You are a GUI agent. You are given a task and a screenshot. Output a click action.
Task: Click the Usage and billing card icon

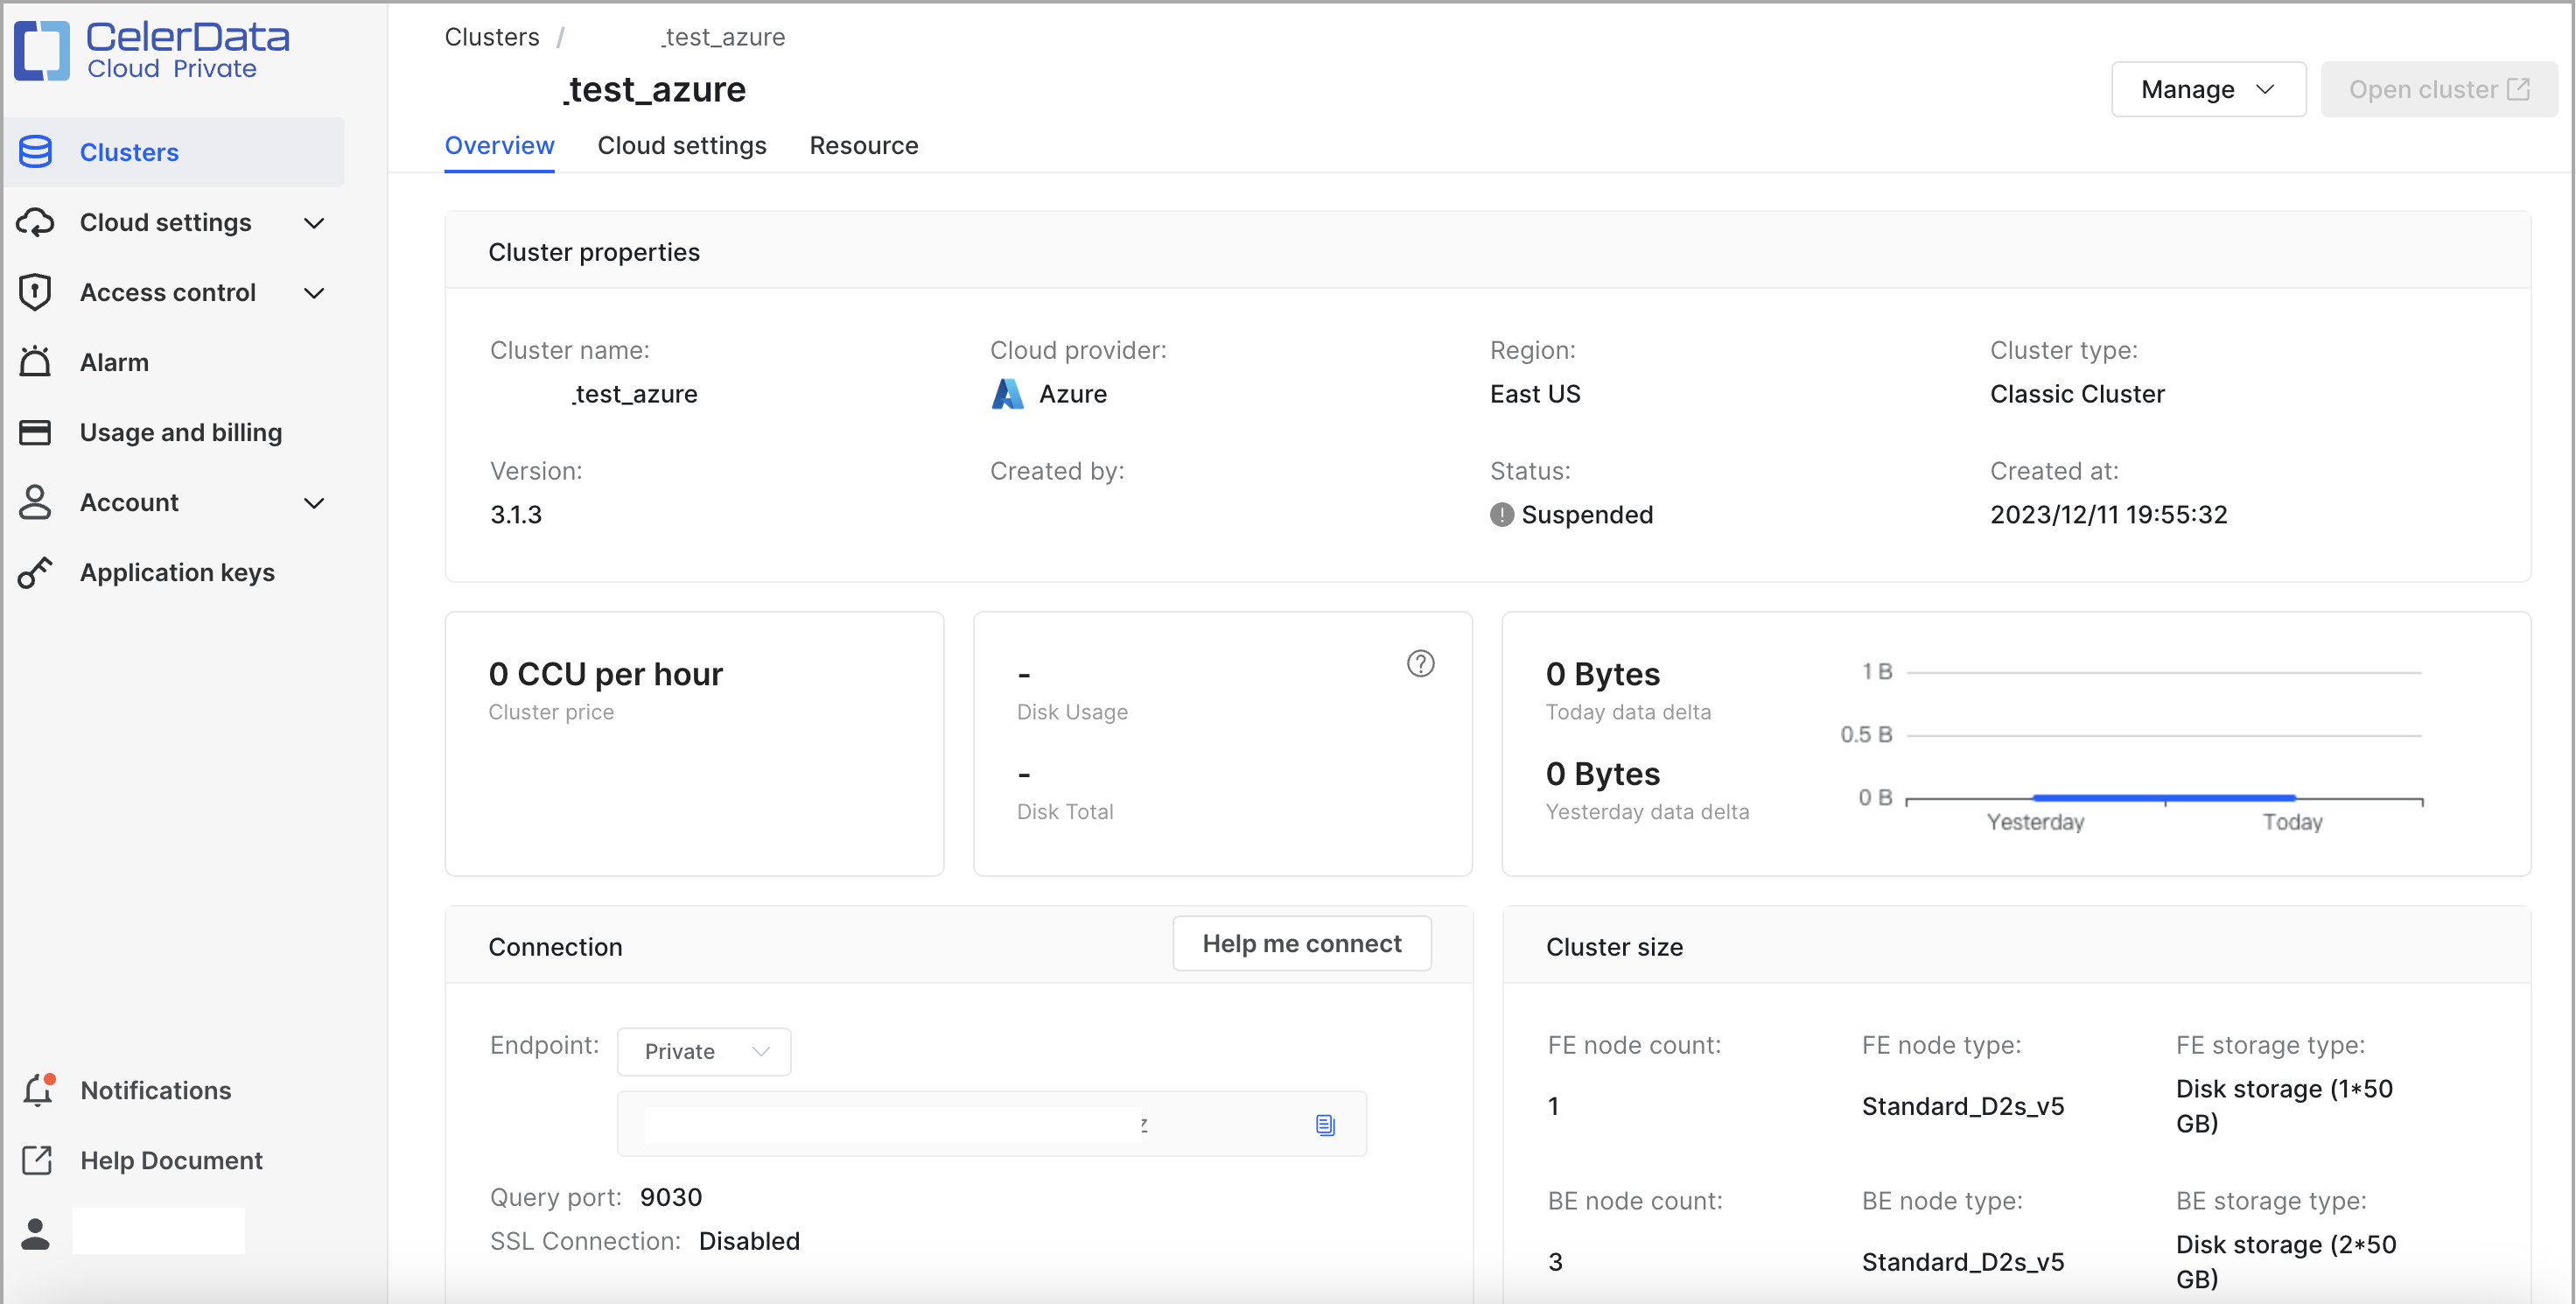coord(36,432)
